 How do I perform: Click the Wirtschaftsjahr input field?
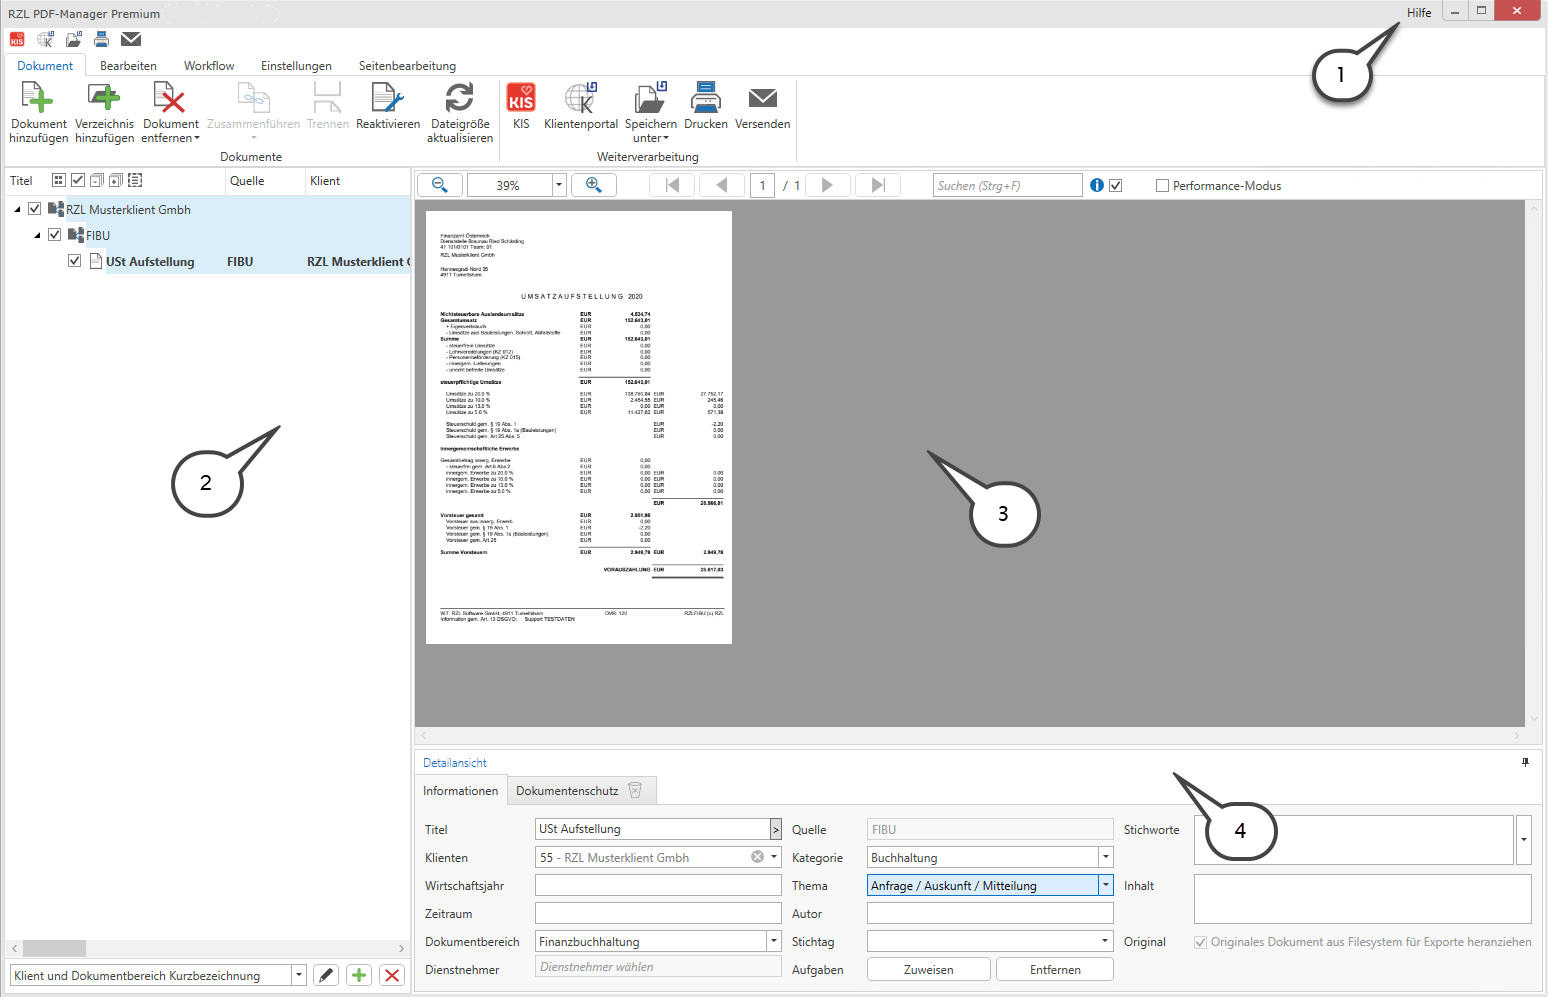(657, 886)
